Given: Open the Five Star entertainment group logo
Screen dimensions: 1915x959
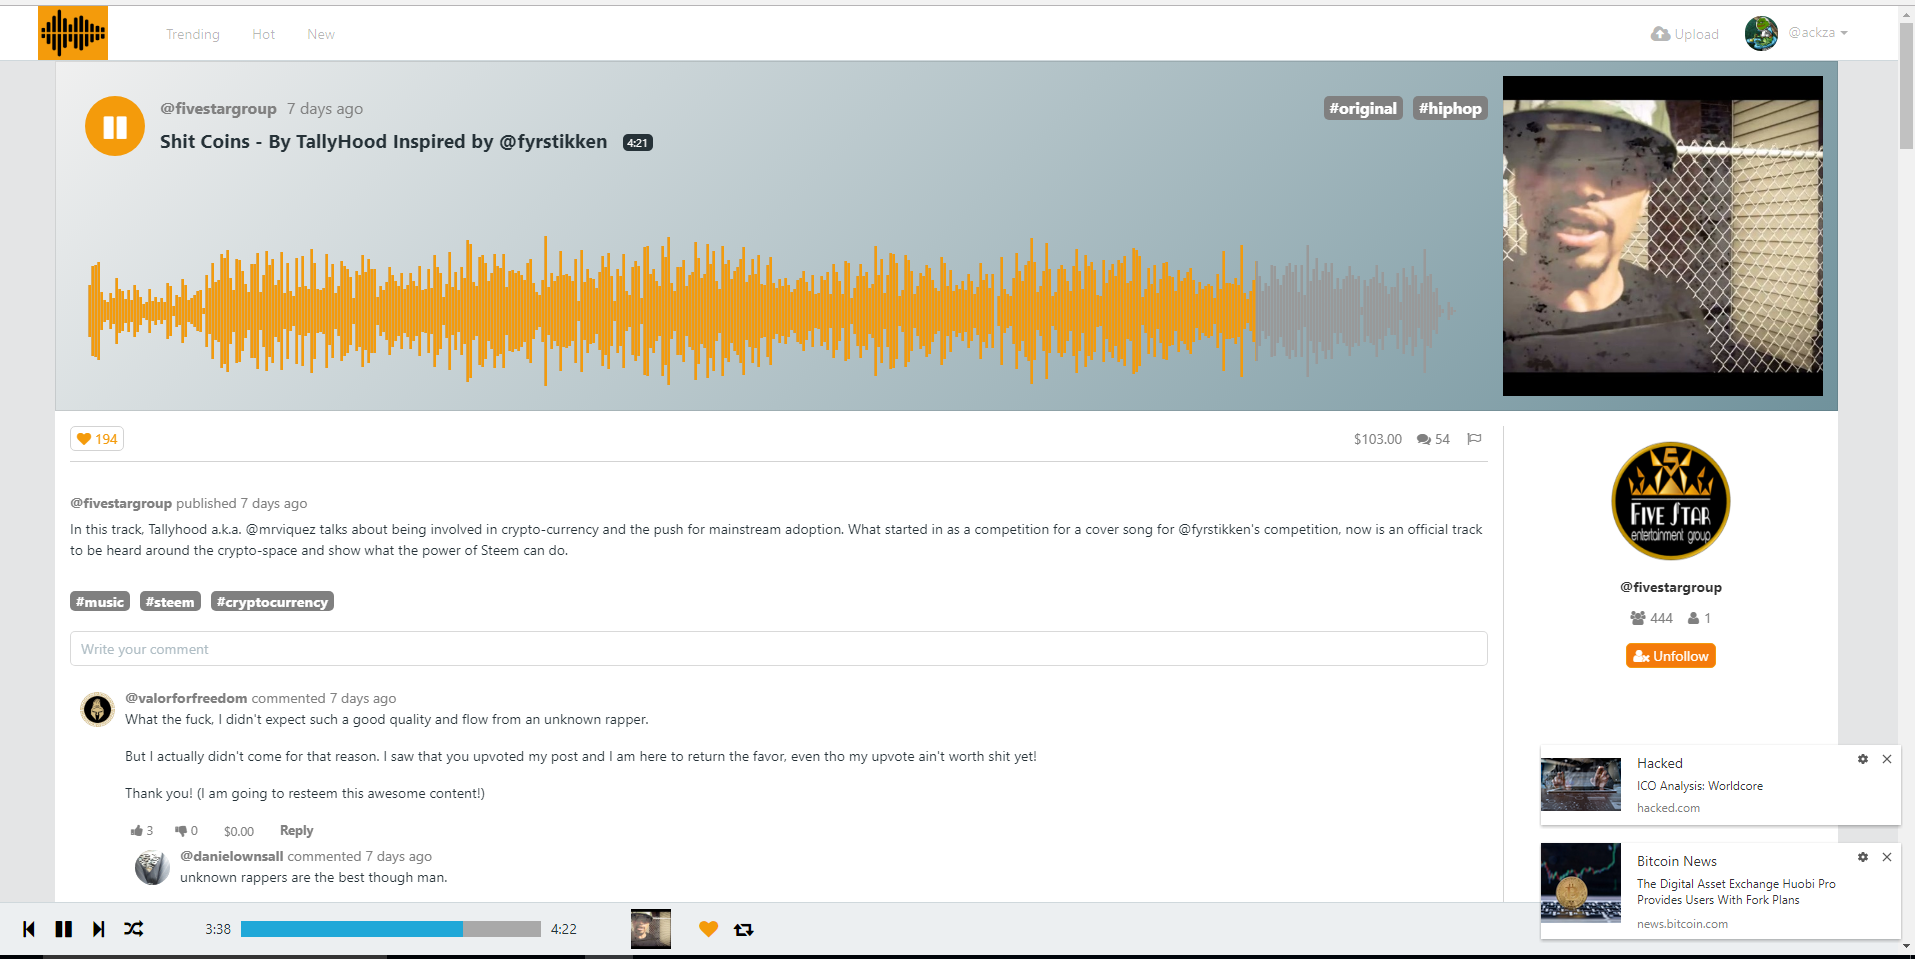Looking at the screenshot, I should pos(1670,501).
